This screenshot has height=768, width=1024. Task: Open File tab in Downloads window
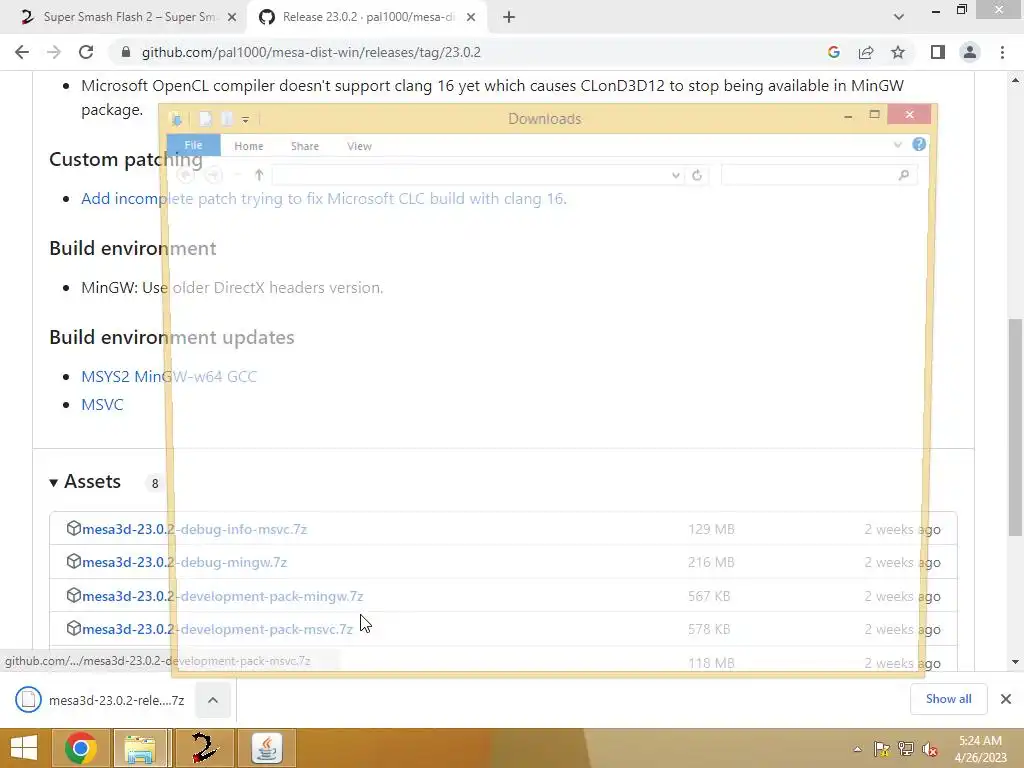tap(193, 145)
